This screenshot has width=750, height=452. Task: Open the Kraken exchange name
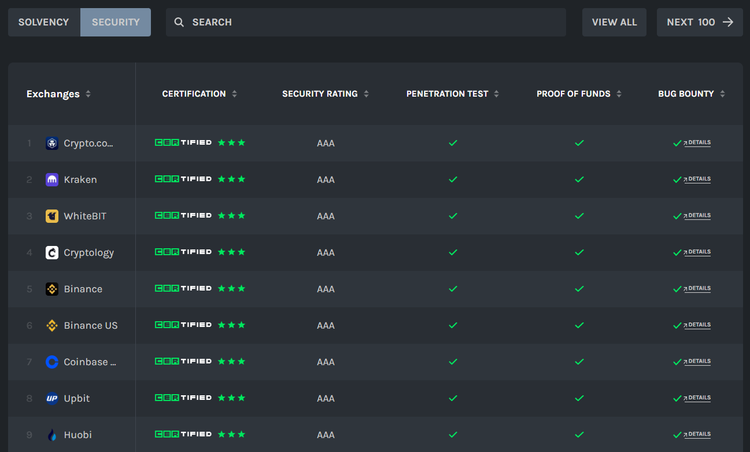pyautogui.click(x=80, y=179)
